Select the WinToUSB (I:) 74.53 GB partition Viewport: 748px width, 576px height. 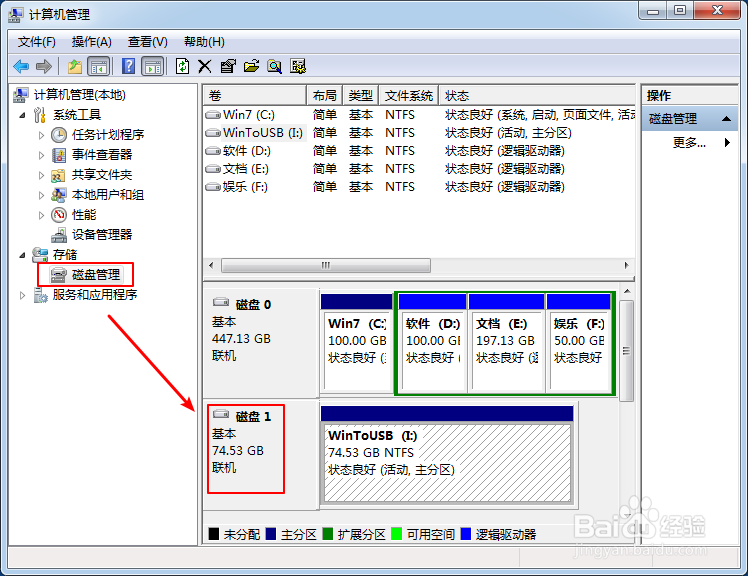[x=447, y=455]
